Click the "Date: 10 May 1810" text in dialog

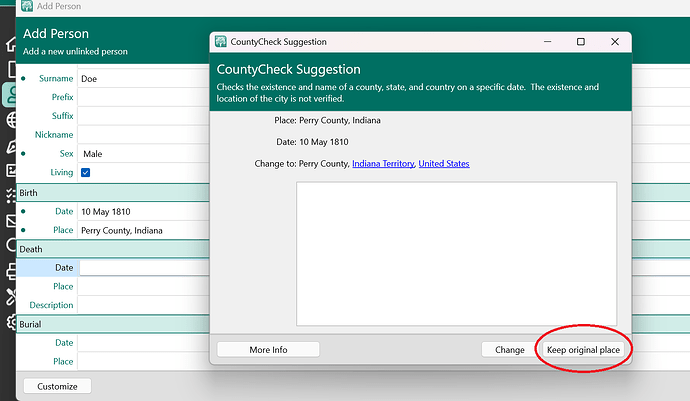pyautogui.click(x=312, y=142)
